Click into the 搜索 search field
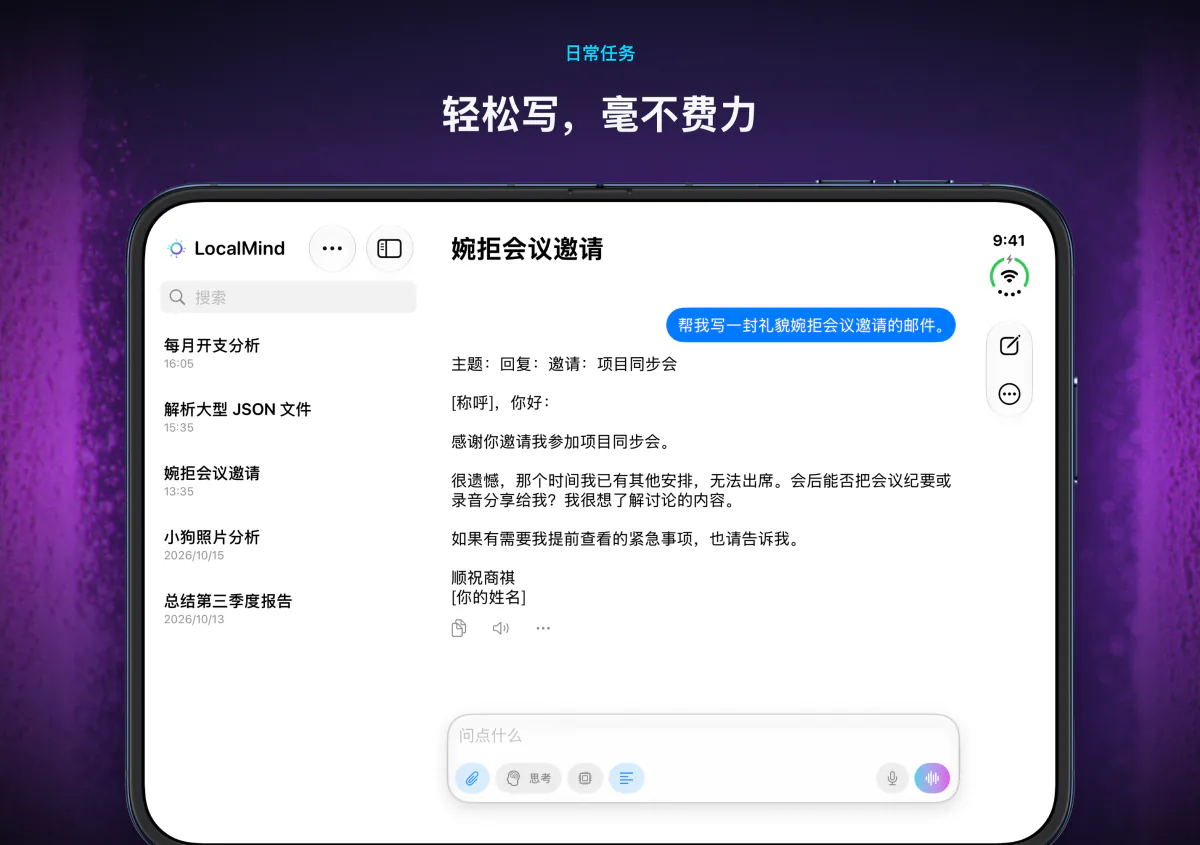The image size is (1200, 845). coord(288,297)
